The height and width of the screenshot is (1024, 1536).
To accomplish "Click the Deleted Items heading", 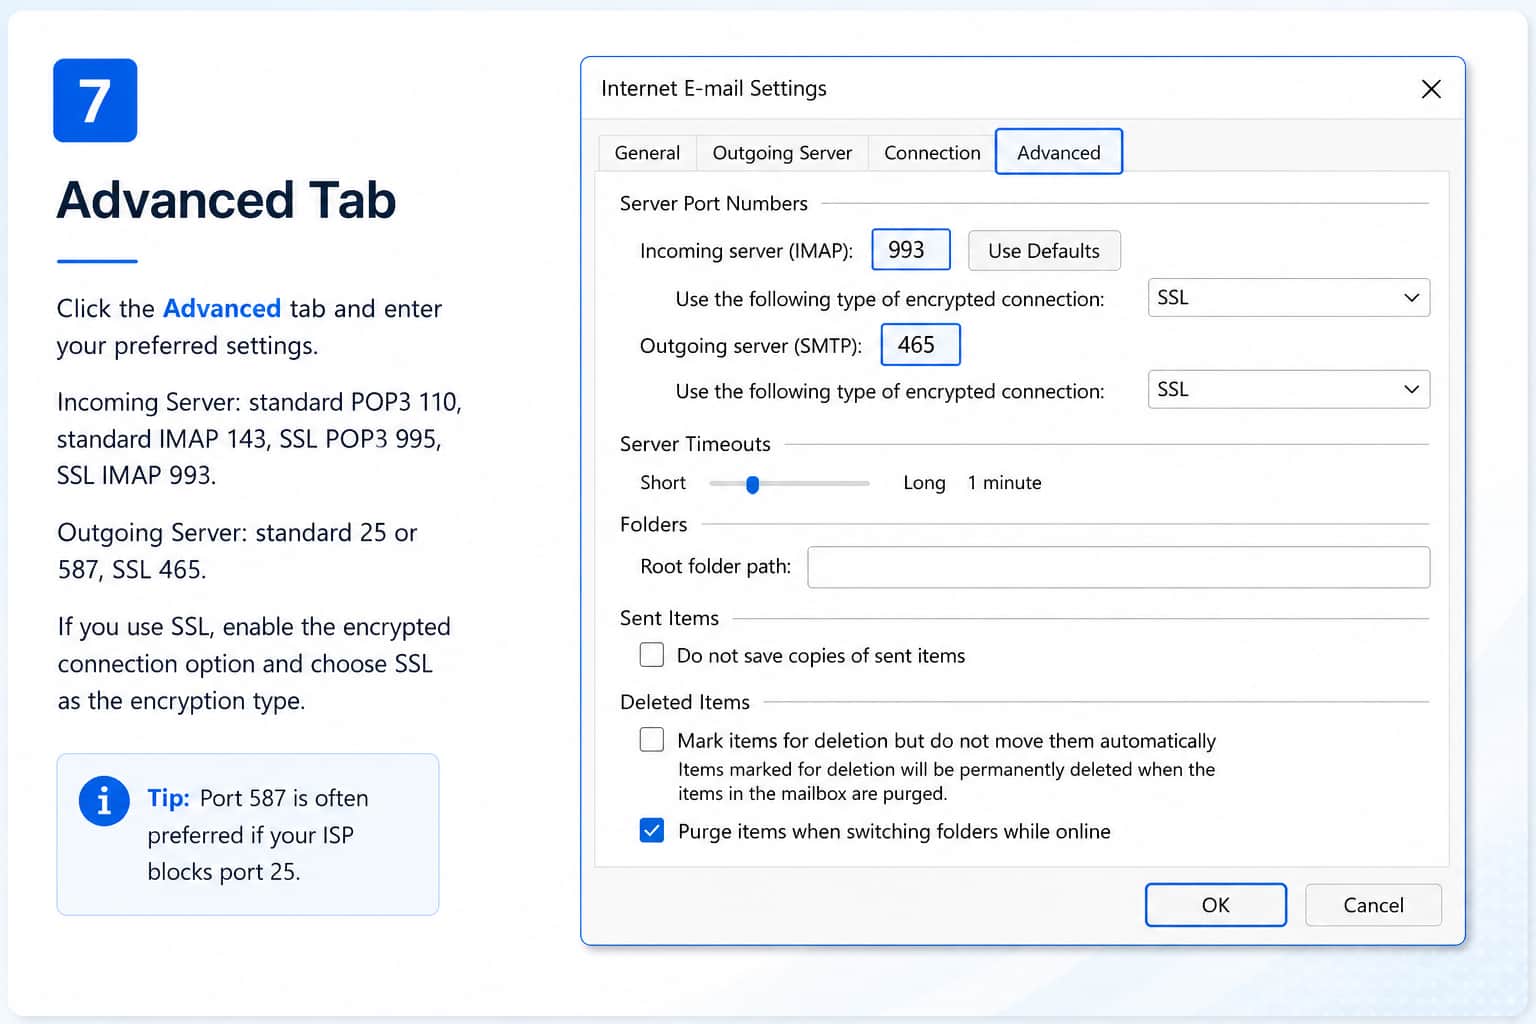I will tap(685, 702).
